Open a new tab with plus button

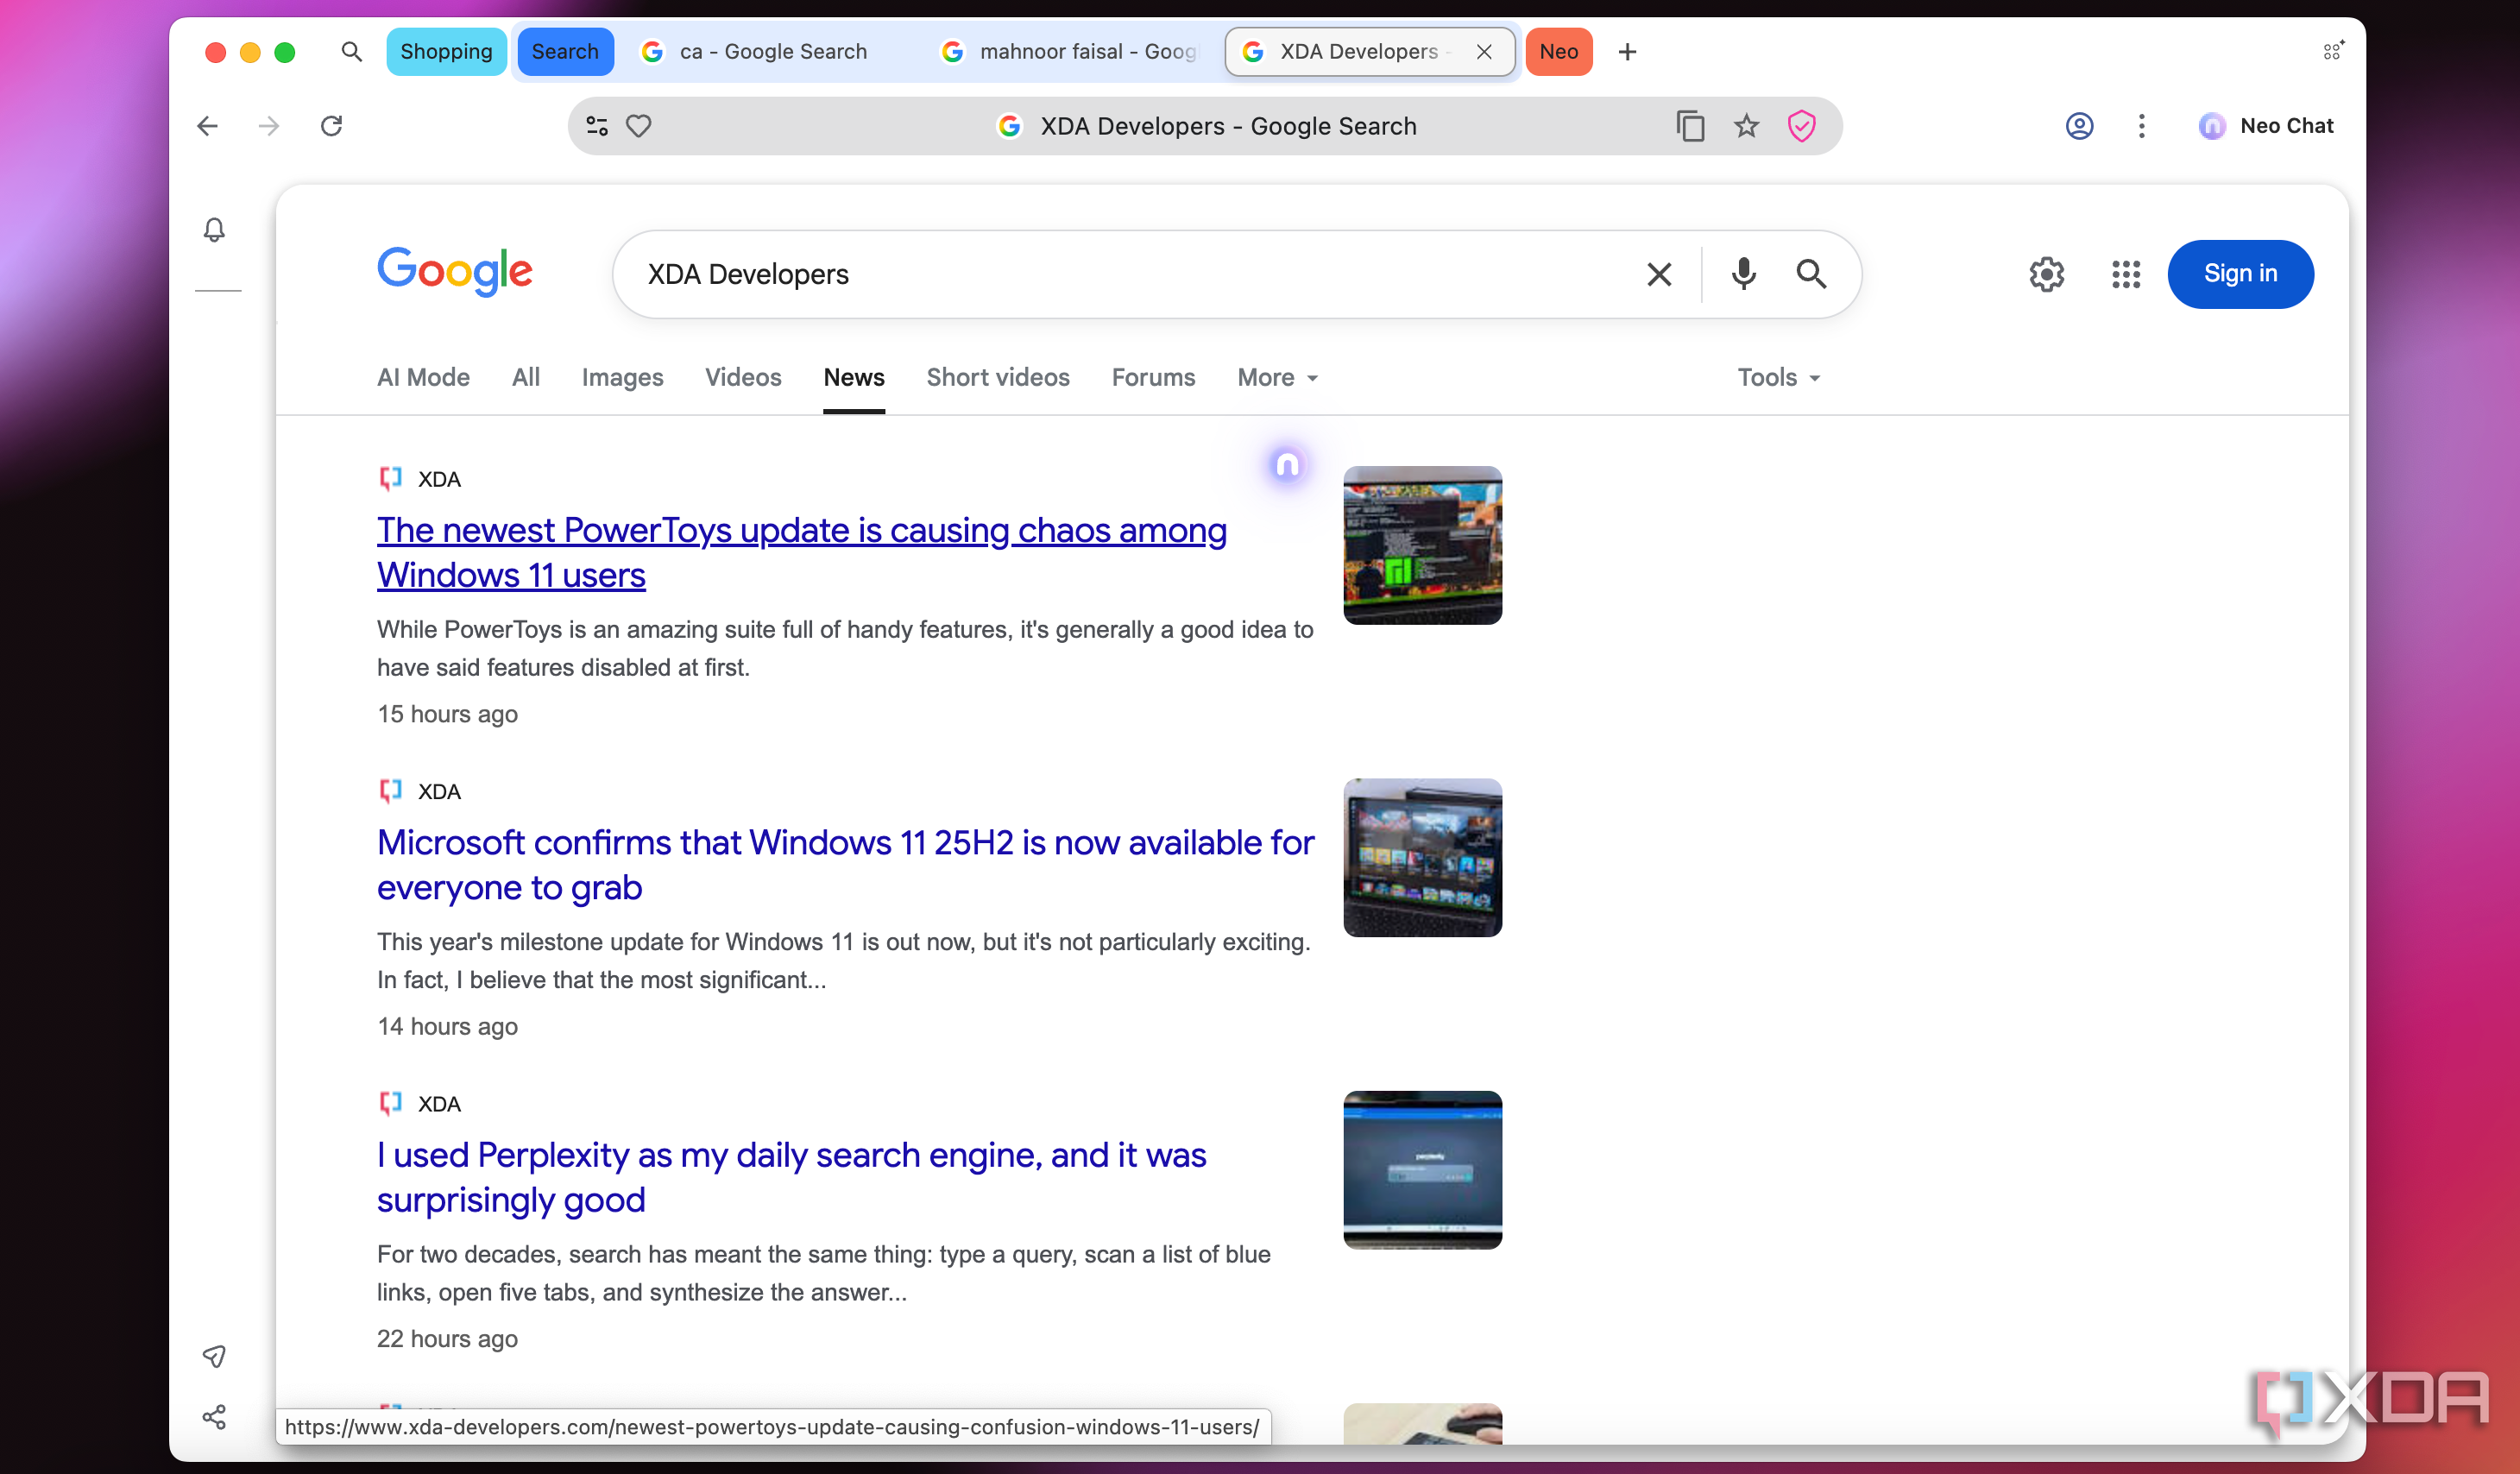pyautogui.click(x=1627, y=51)
